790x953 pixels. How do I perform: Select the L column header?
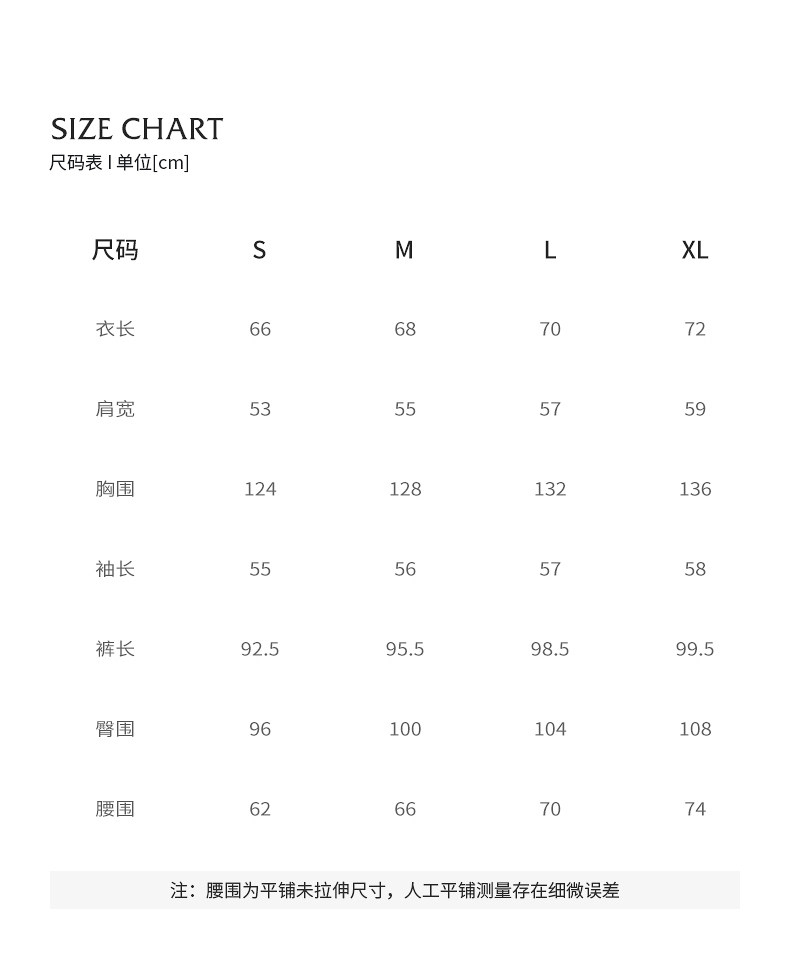[550, 250]
